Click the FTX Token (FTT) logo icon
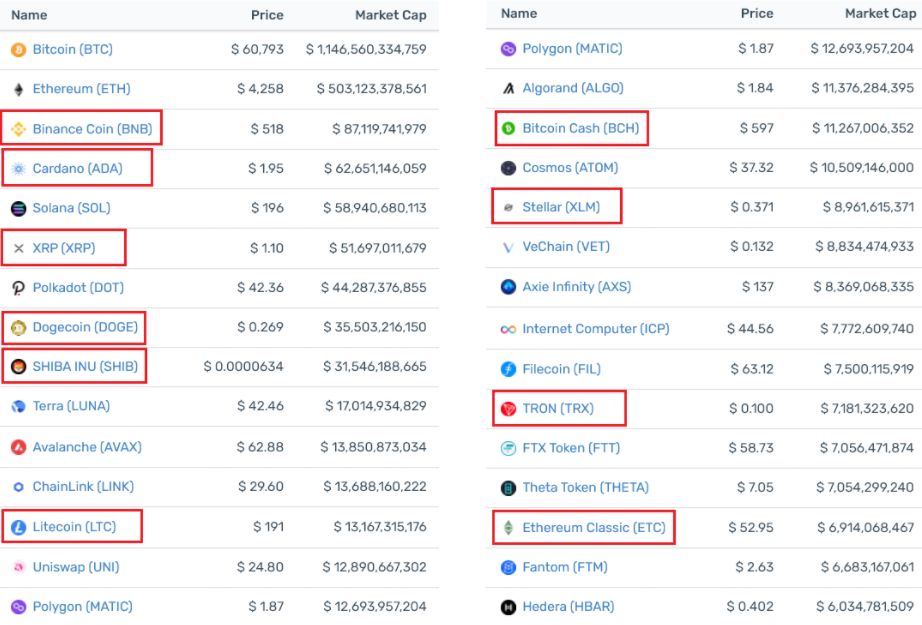 pyautogui.click(x=508, y=449)
